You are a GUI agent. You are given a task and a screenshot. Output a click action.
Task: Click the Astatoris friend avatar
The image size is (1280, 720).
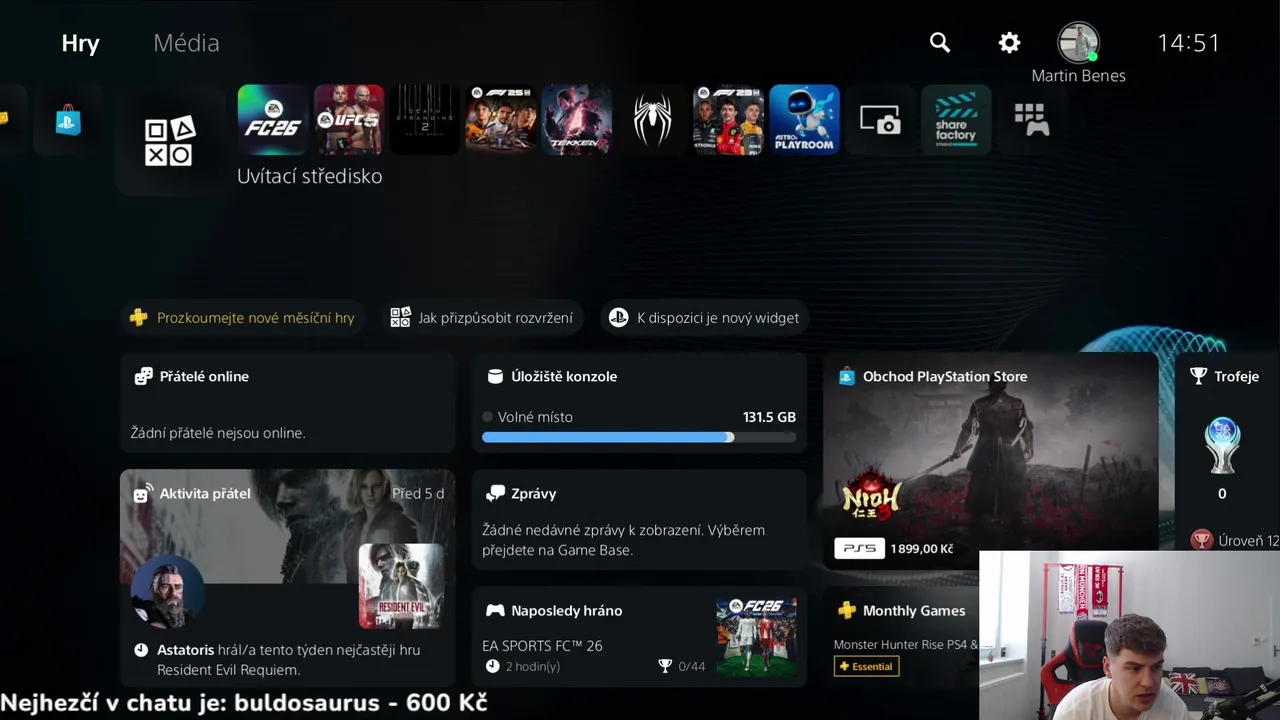pyautogui.click(x=168, y=592)
